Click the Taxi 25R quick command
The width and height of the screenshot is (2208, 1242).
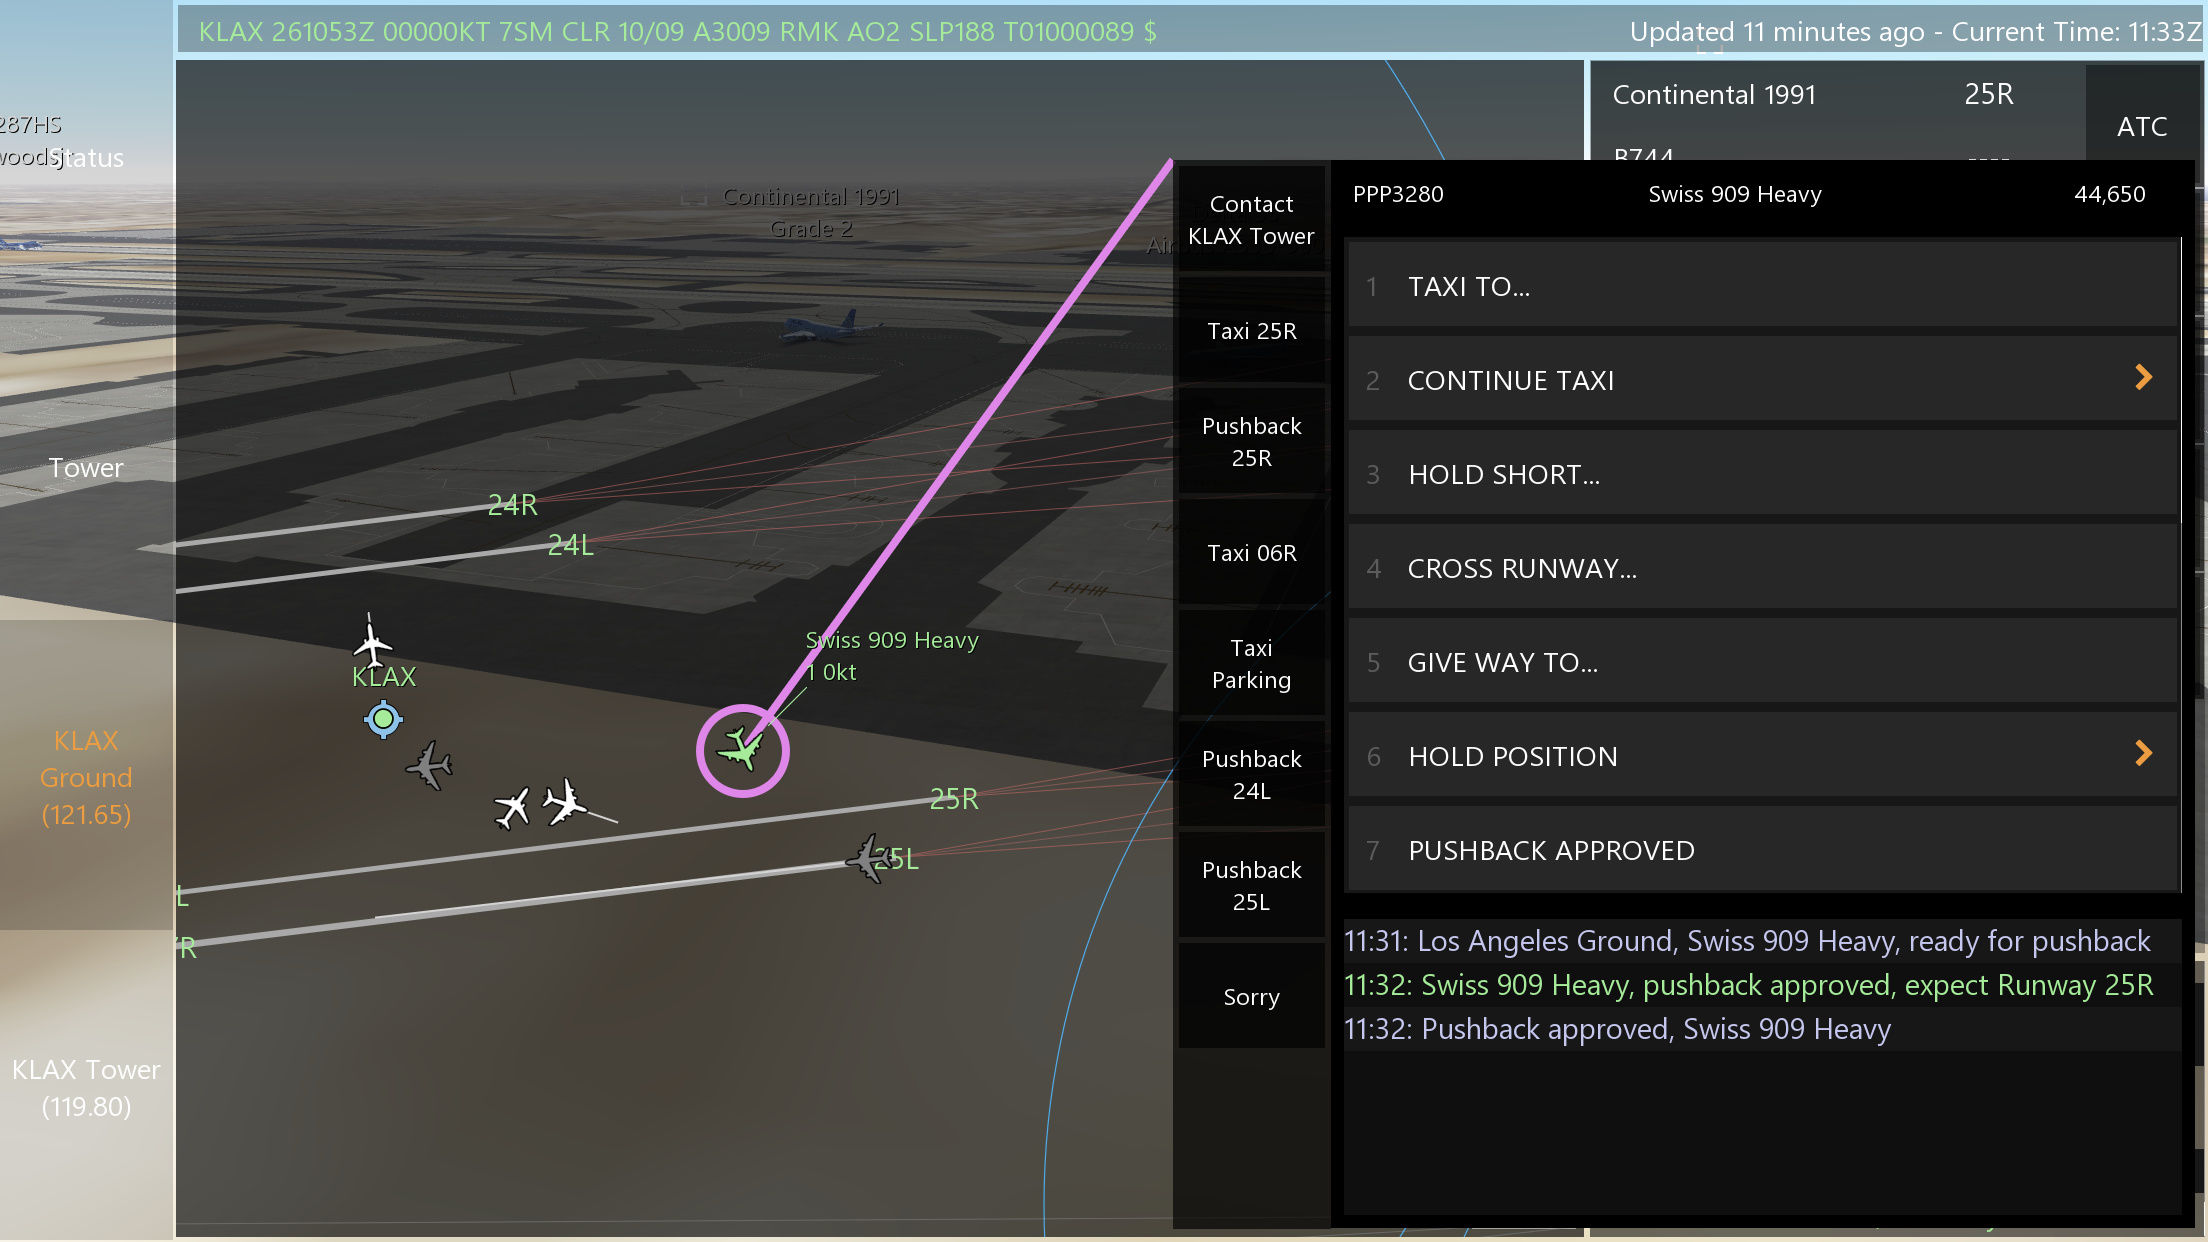pyautogui.click(x=1251, y=331)
